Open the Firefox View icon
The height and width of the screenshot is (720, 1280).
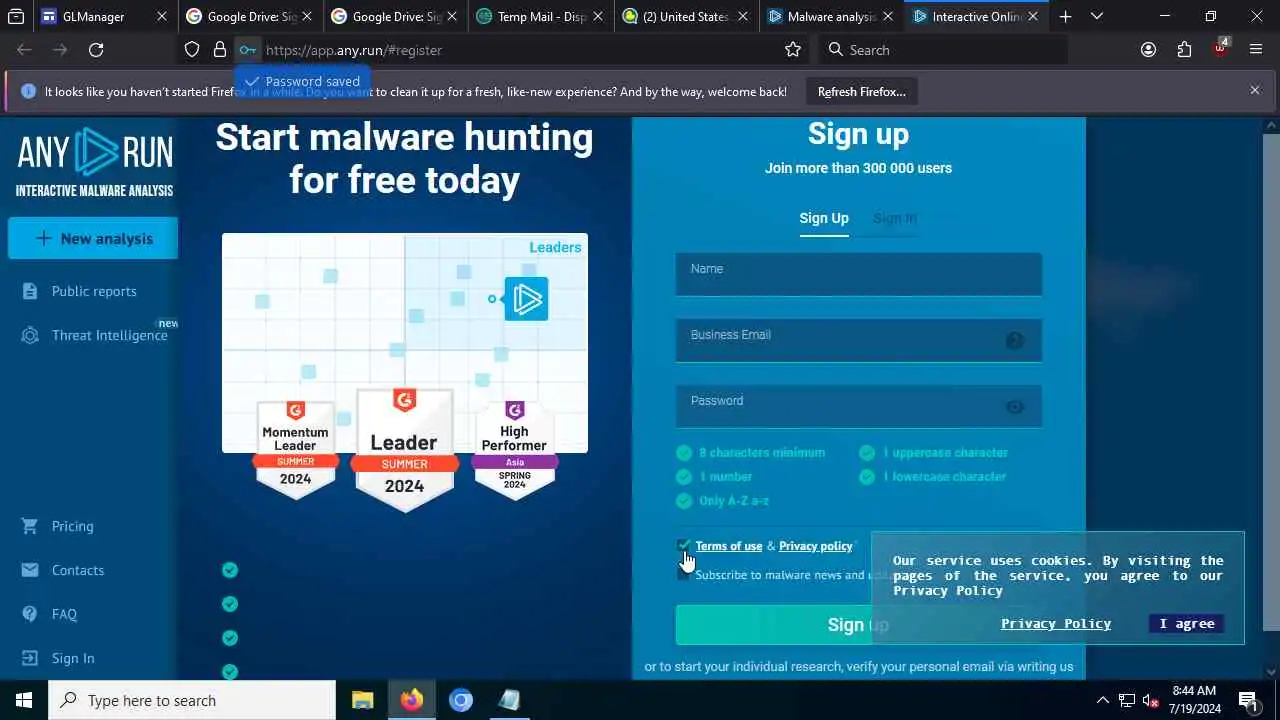pos(16,16)
